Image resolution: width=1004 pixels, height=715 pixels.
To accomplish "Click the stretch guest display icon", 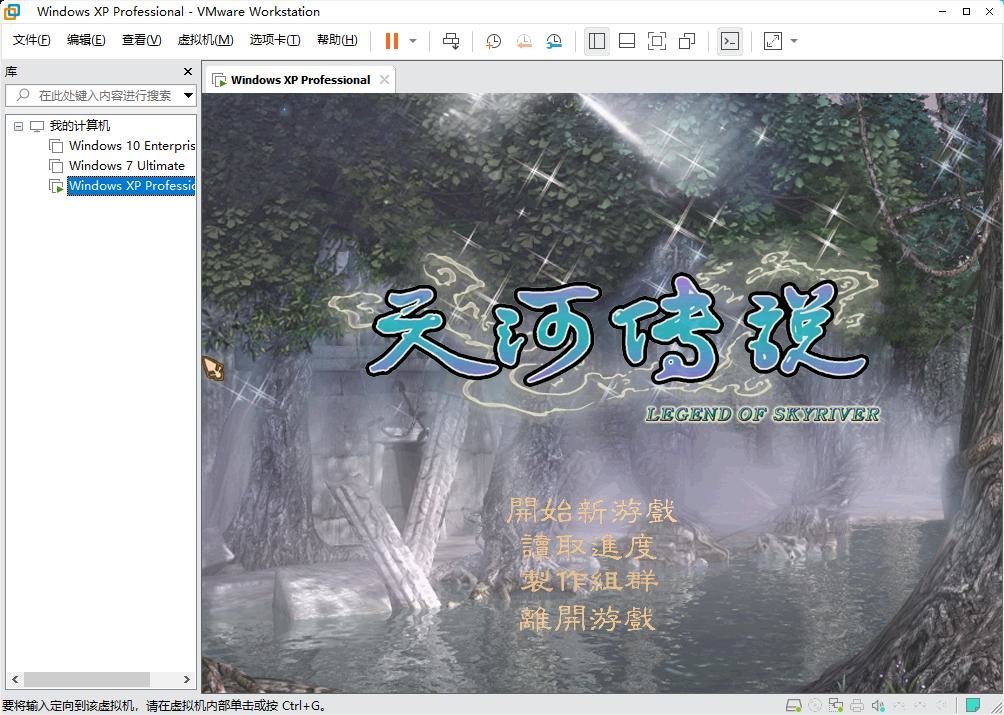I will tap(773, 41).
